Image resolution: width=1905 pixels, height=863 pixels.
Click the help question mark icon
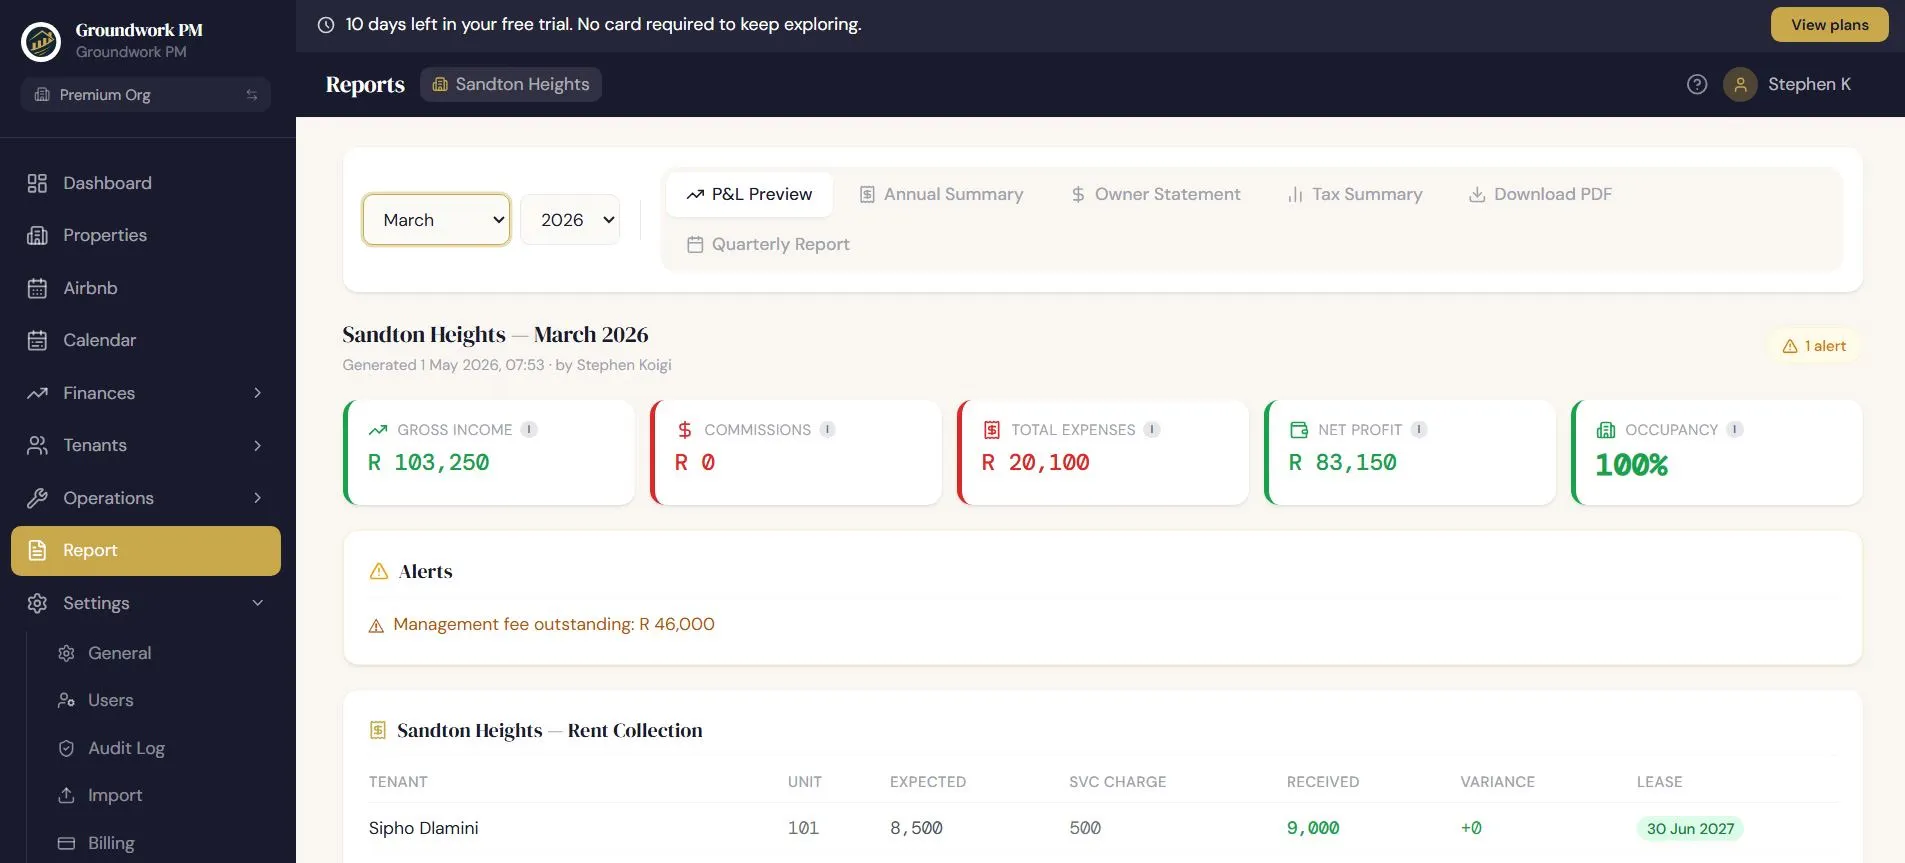pyautogui.click(x=1697, y=84)
